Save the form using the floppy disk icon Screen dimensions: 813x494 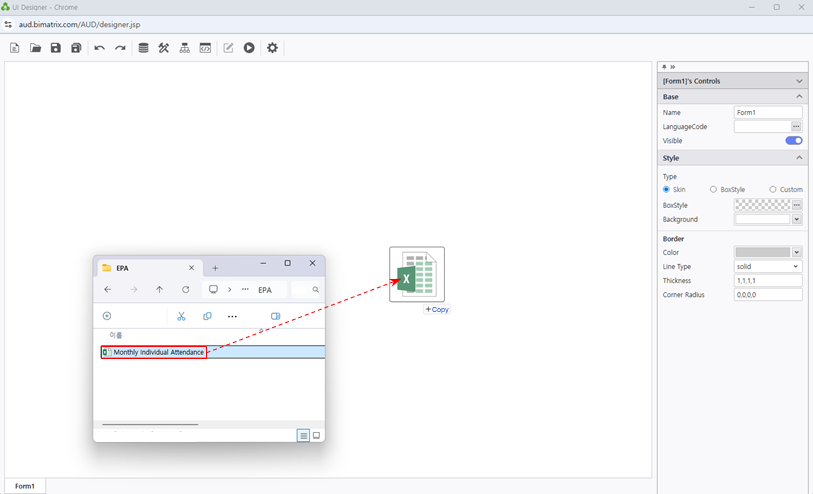55,48
